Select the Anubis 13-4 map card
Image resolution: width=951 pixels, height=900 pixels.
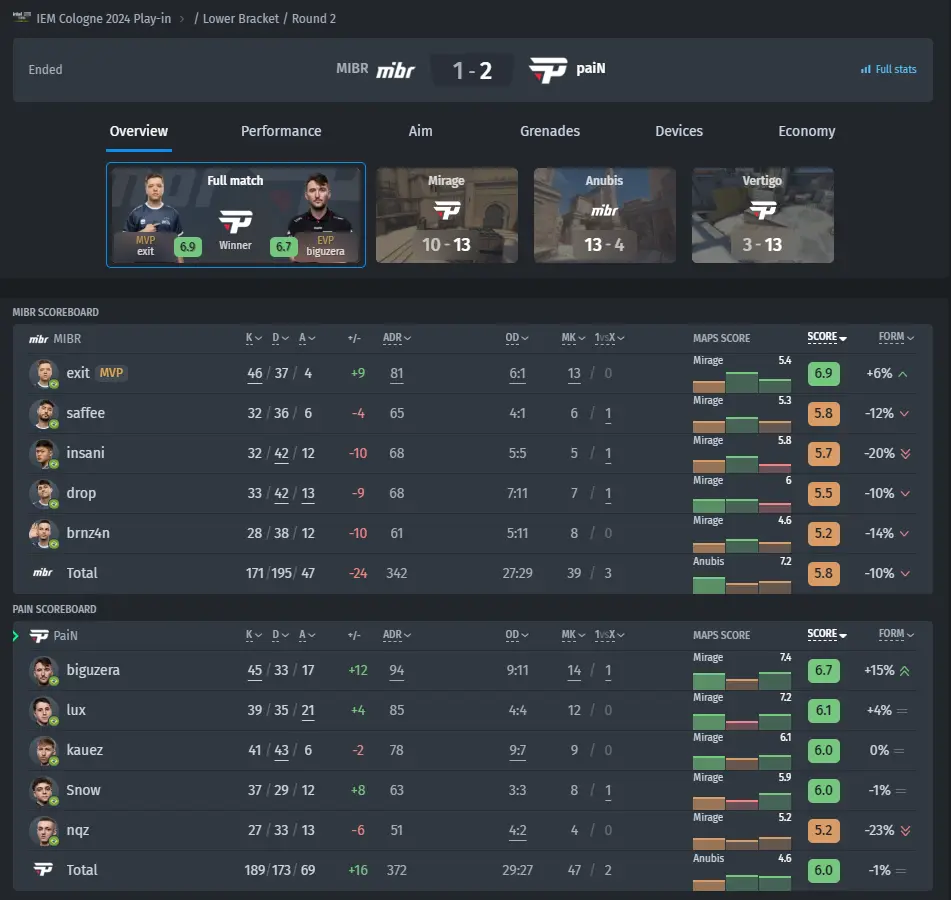pos(605,215)
